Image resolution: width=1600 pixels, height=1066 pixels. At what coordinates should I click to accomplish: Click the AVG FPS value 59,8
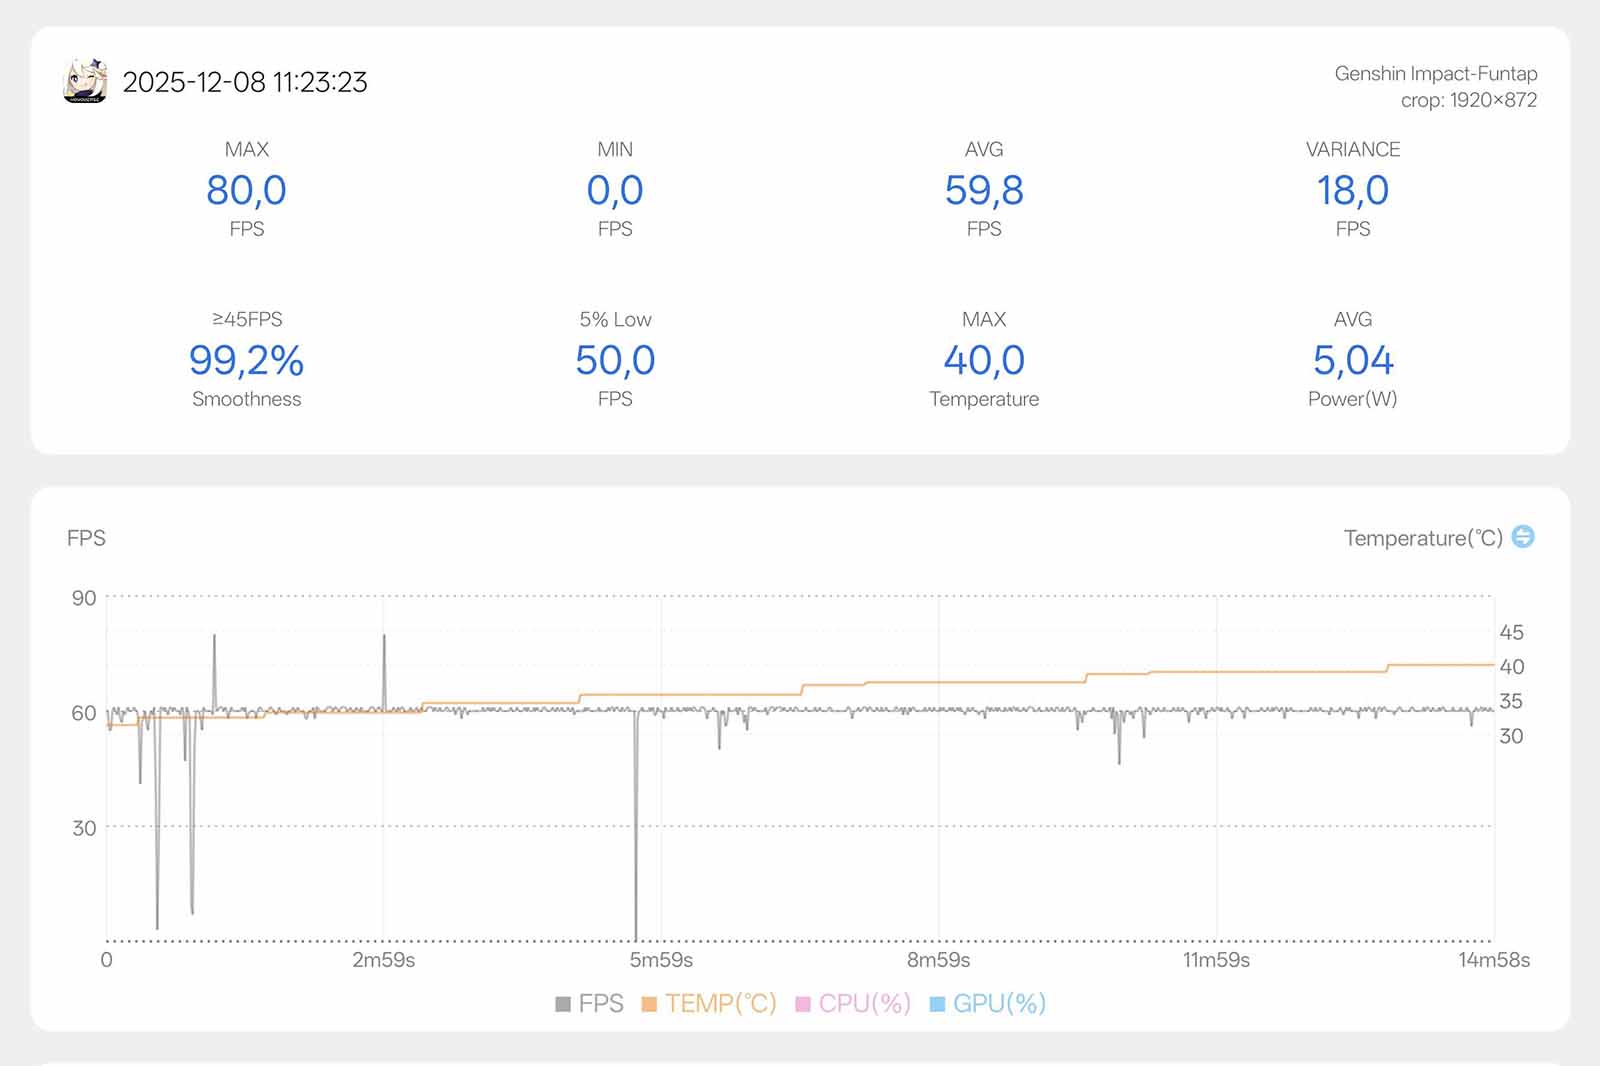(x=984, y=190)
